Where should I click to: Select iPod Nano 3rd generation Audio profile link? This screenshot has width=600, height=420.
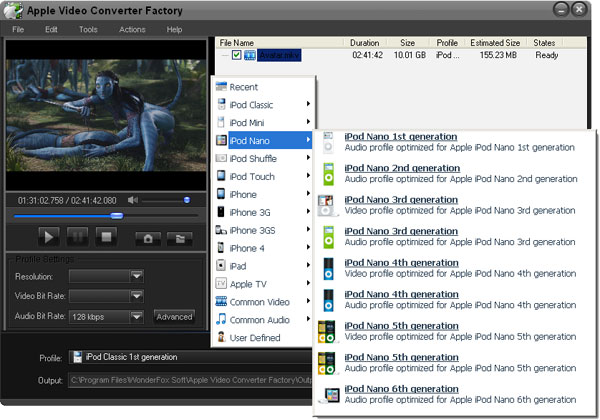401,231
